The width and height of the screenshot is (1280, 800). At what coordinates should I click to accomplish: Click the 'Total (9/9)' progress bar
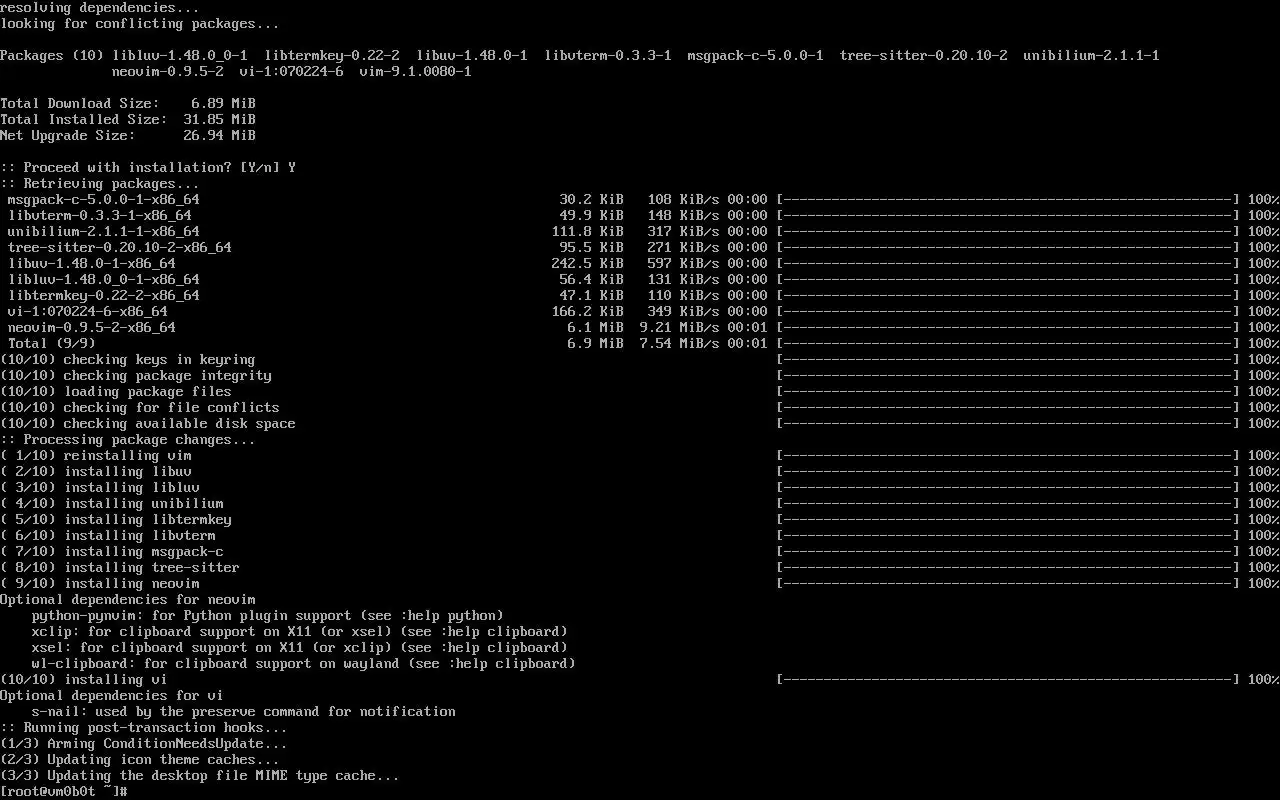(1008, 343)
